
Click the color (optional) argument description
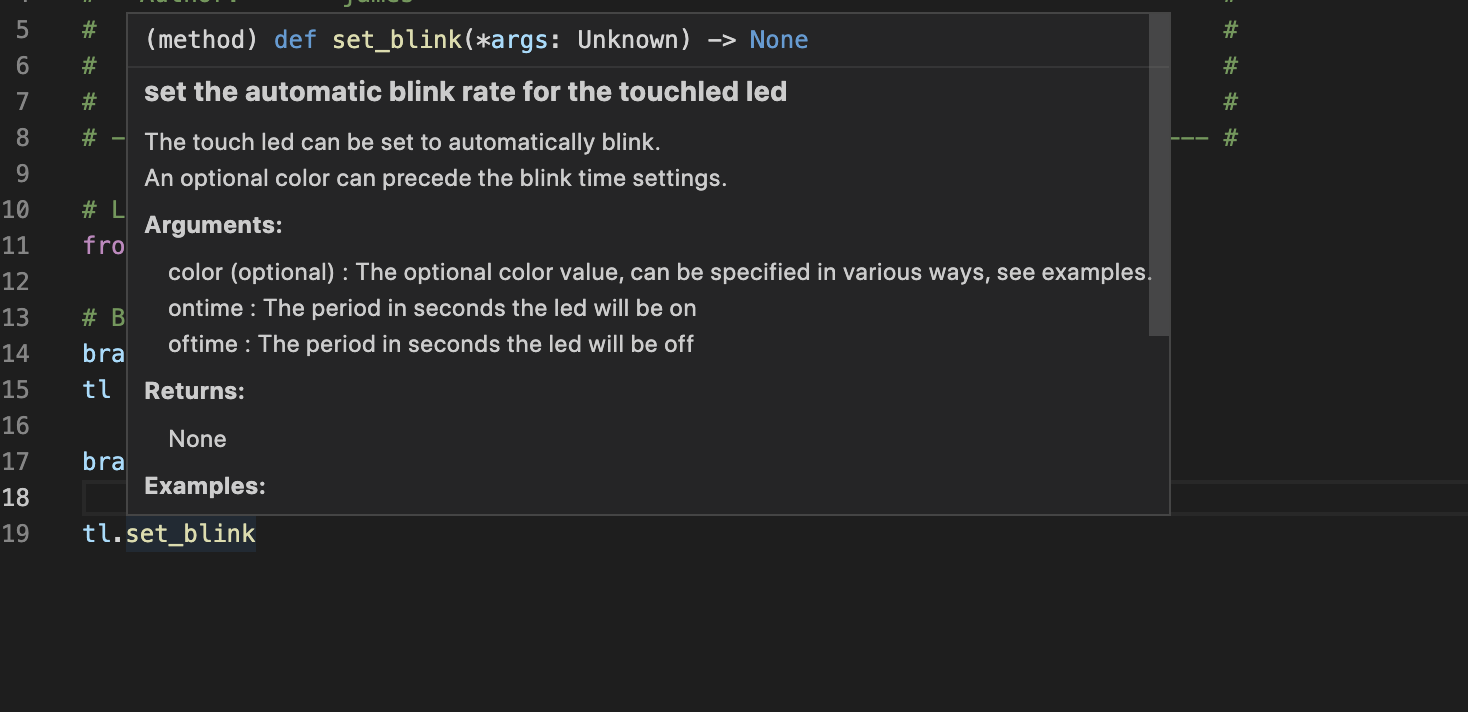659,272
